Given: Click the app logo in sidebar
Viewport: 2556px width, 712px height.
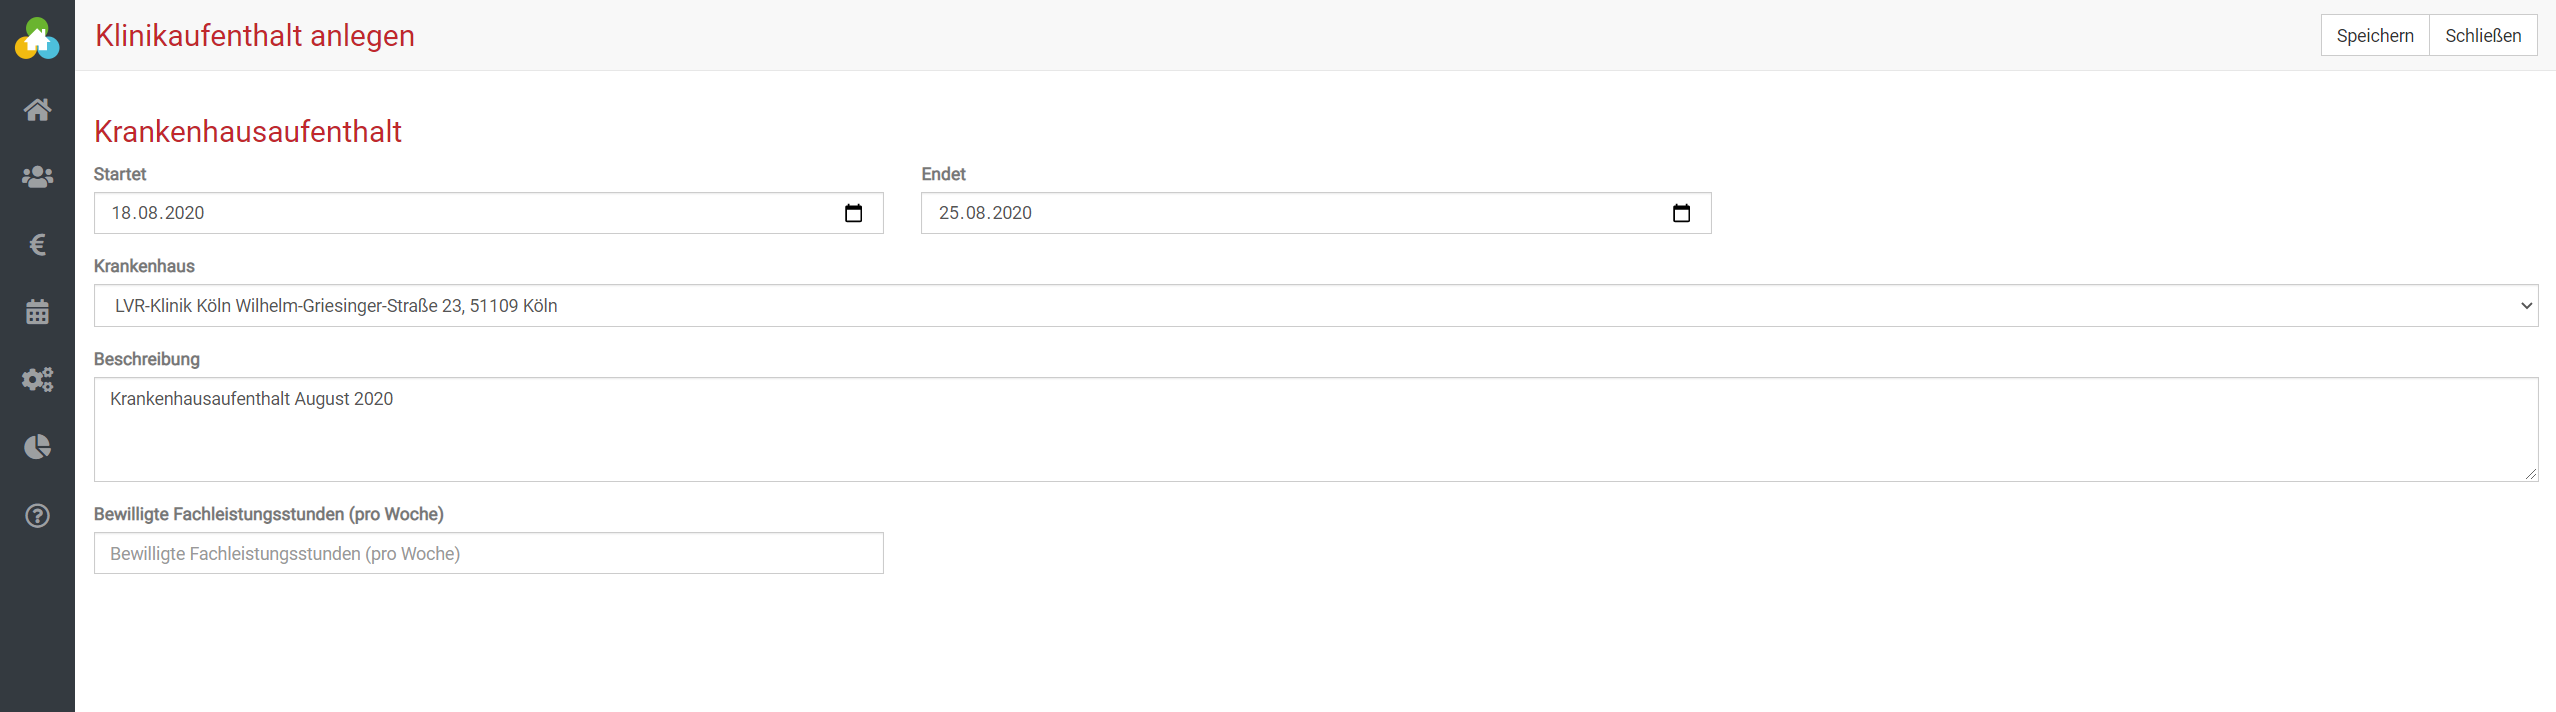Looking at the screenshot, I should click(x=37, y=39).
